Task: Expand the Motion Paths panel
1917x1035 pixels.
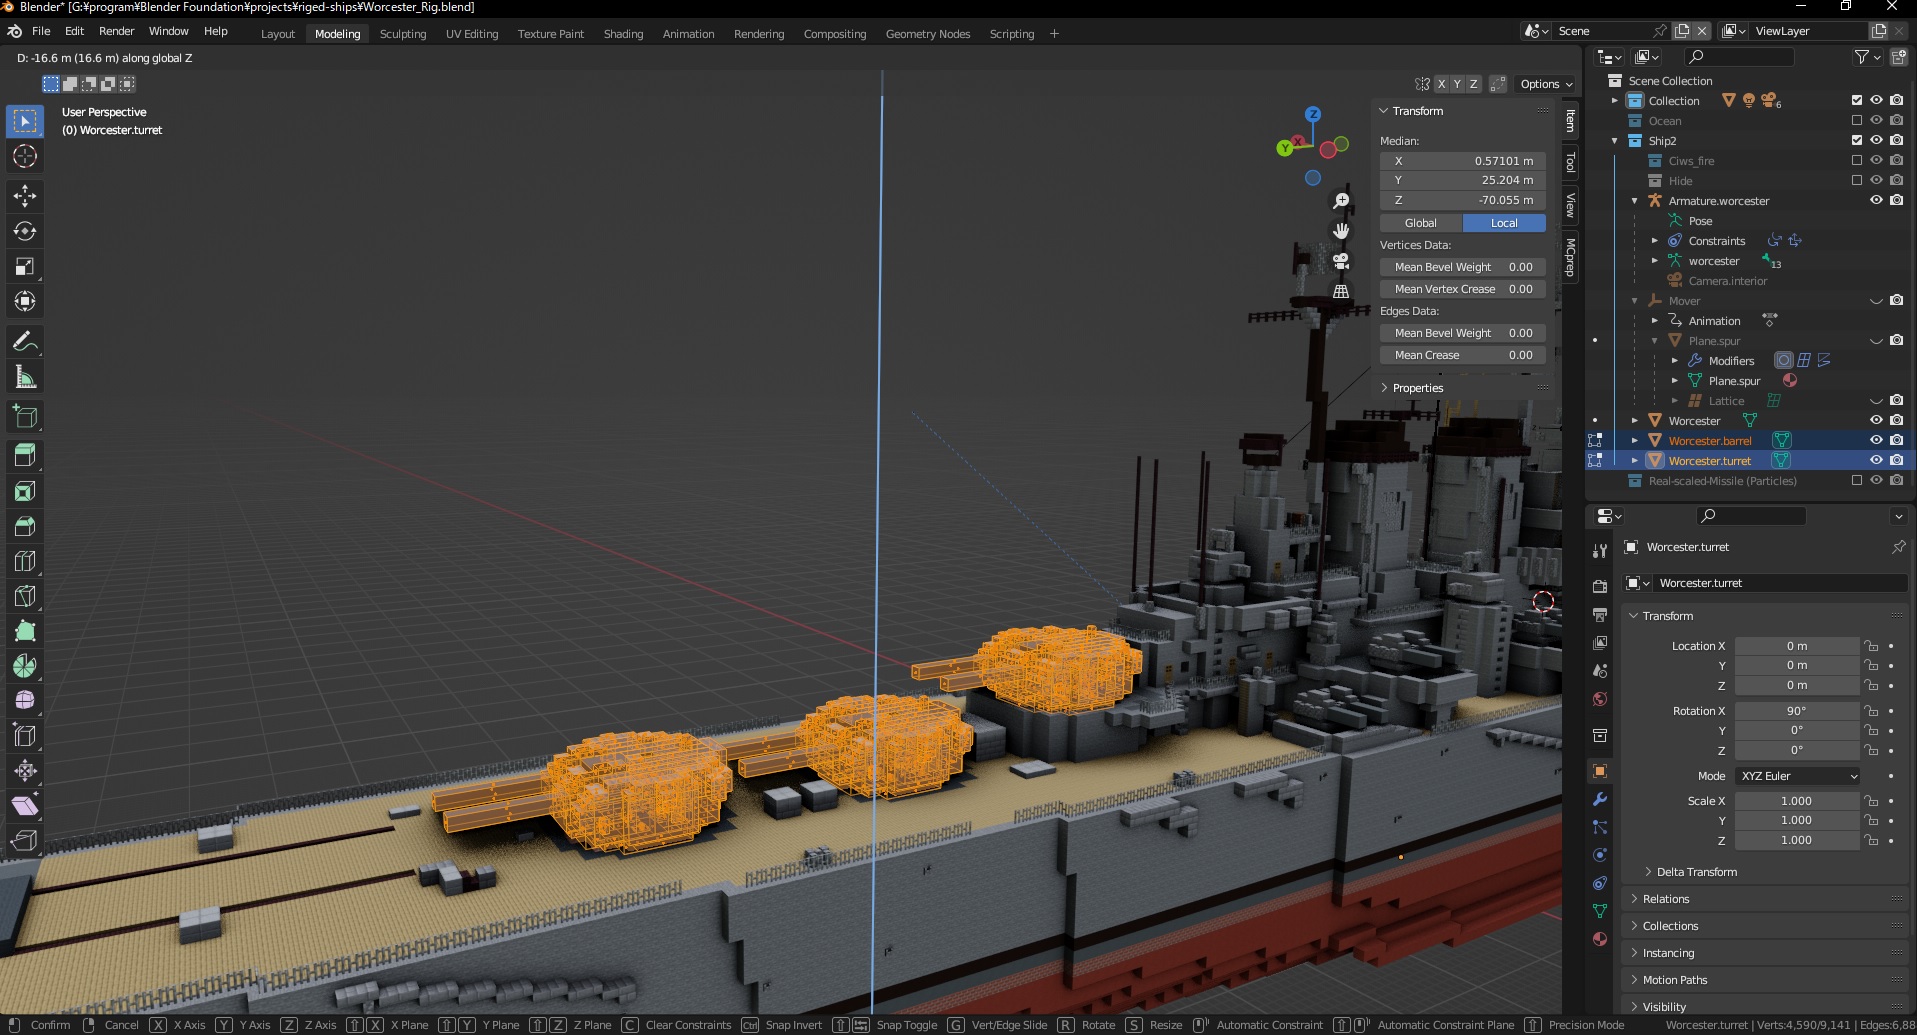Action: (1674, 980)
